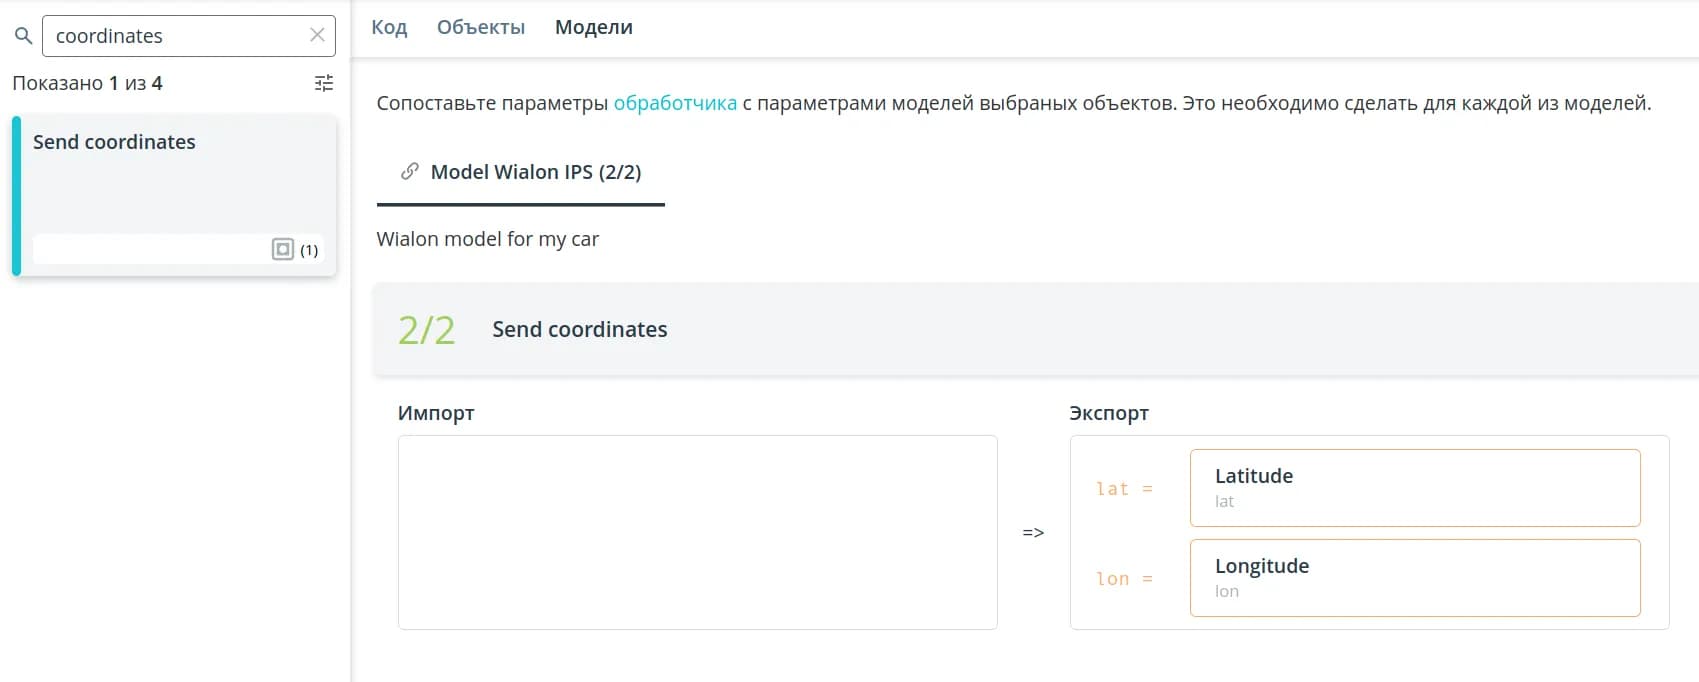Expand the 2/2 Send coordinates section header
Screen dimensions: 1699x682
1035,329
